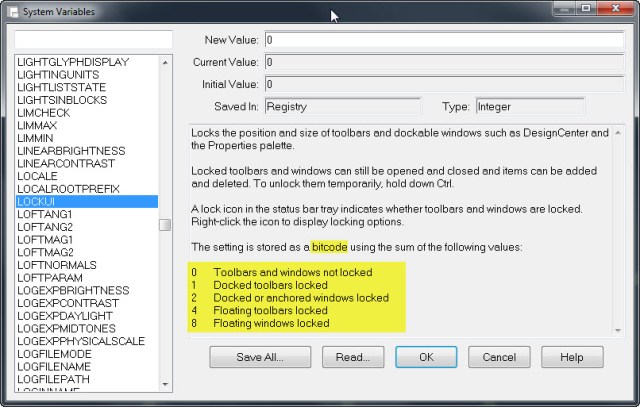Choose the LOCALE variable
Screen dimensions: 640x407
37,174
